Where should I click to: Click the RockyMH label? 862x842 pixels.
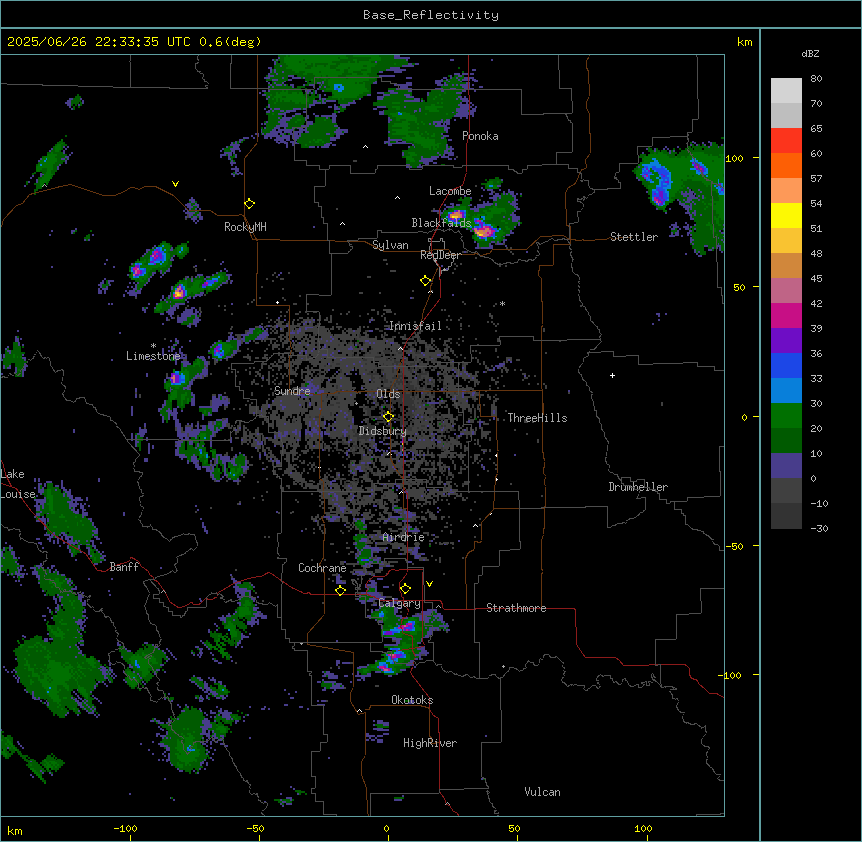(x=245, y=227)
